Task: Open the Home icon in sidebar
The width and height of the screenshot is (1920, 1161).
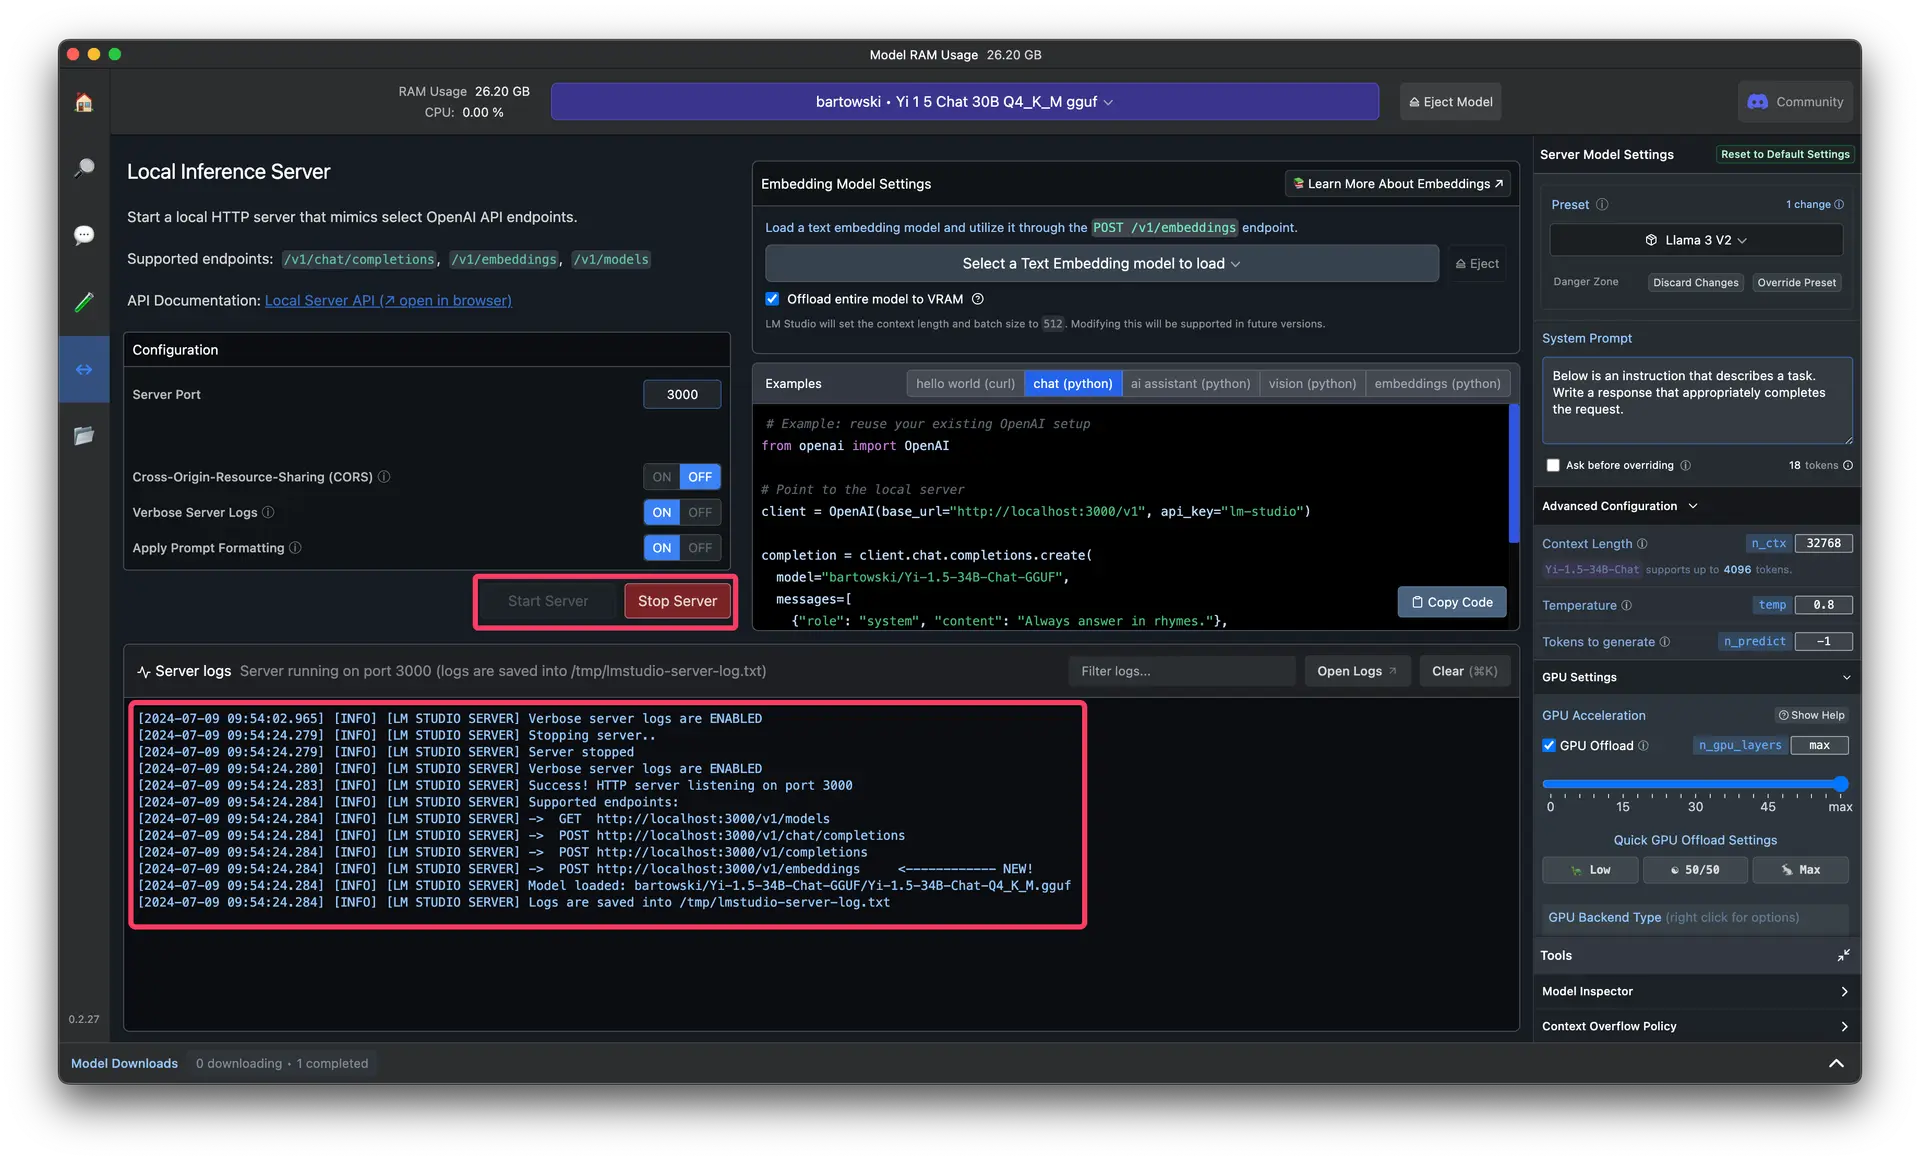Action: [x=84, y=102]
